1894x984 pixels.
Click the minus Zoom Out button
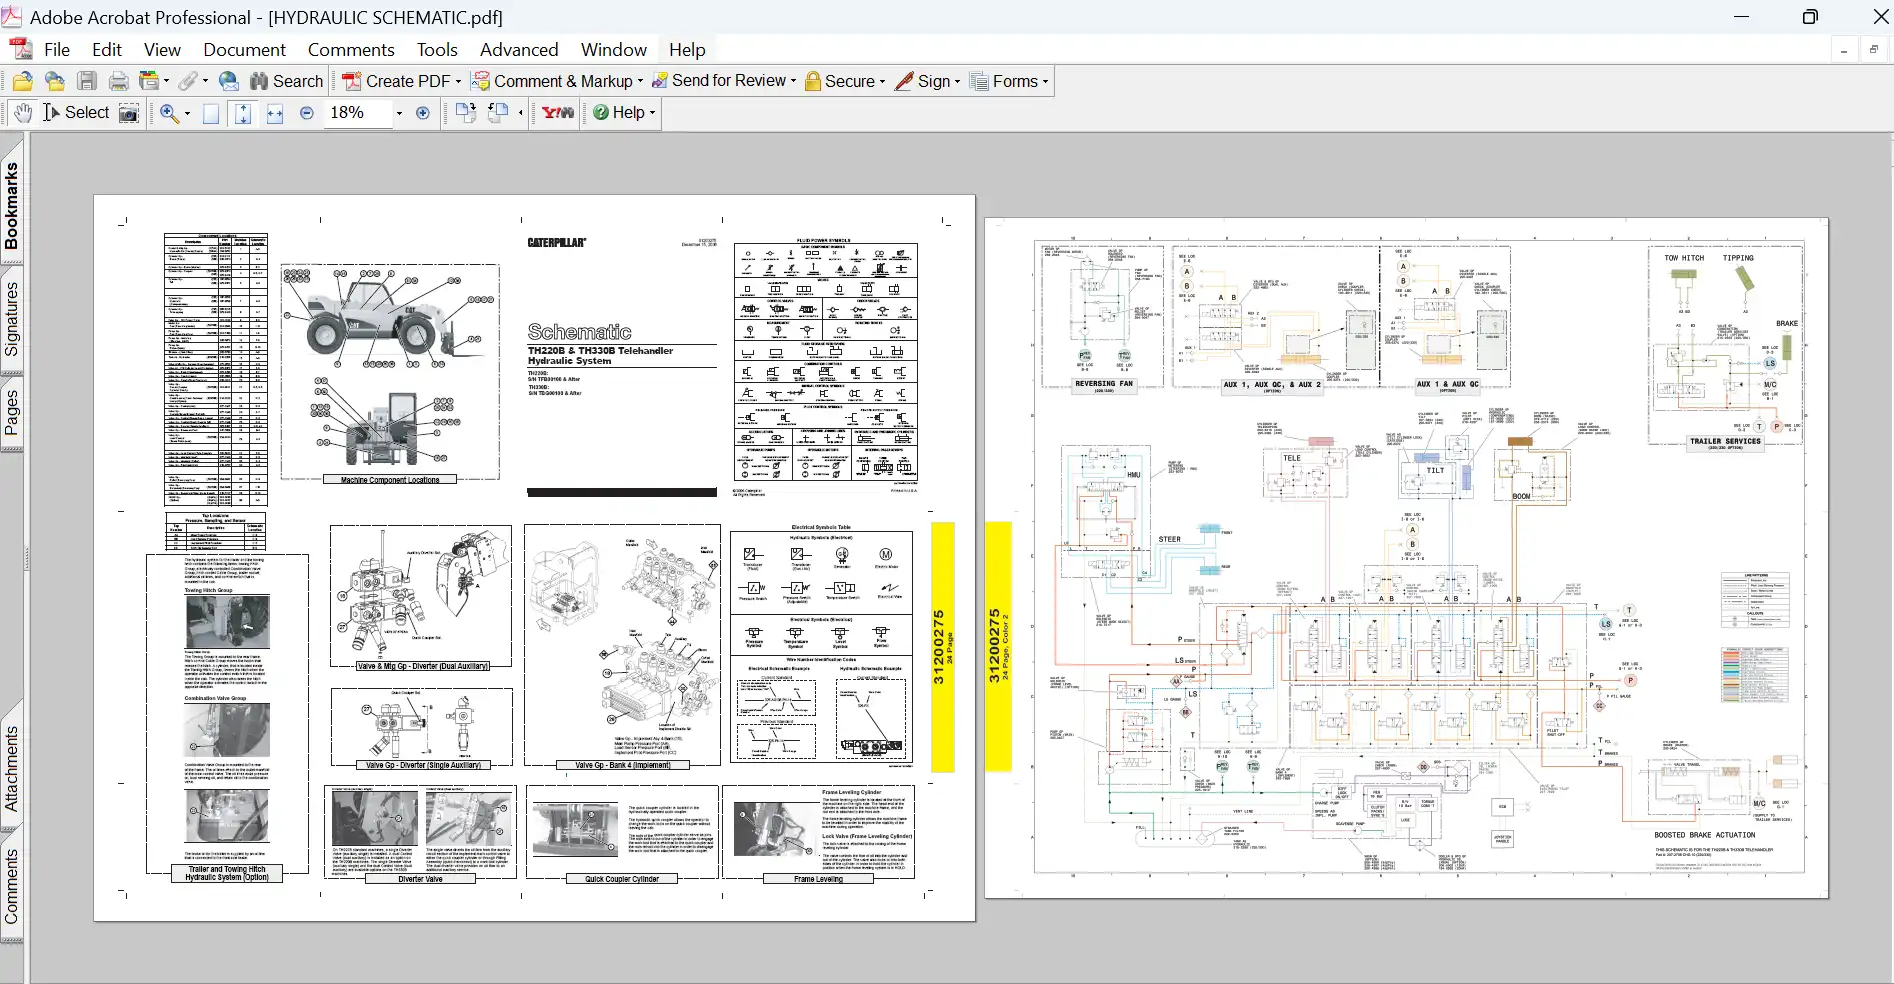click(x=307, y=113)
